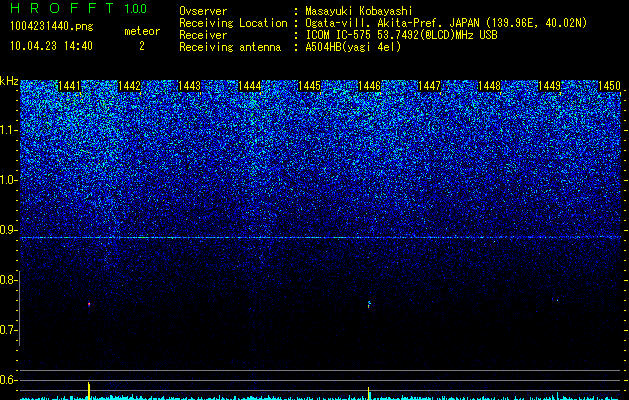Click time marker 1449
Screen dimensions: 629x400
tap(549, 86)
